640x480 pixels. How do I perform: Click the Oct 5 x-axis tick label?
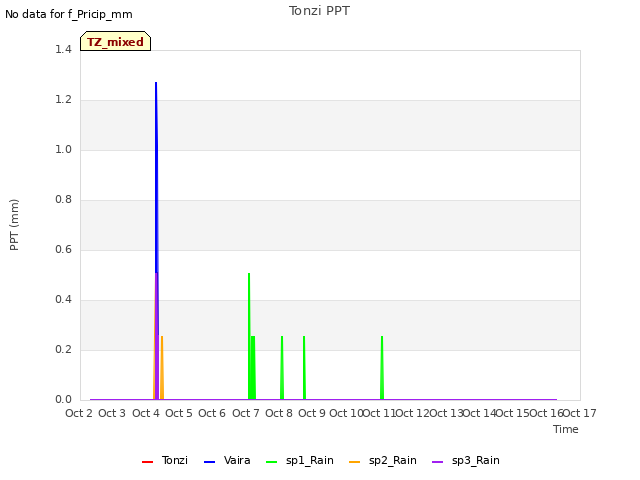tap(179, 413)
